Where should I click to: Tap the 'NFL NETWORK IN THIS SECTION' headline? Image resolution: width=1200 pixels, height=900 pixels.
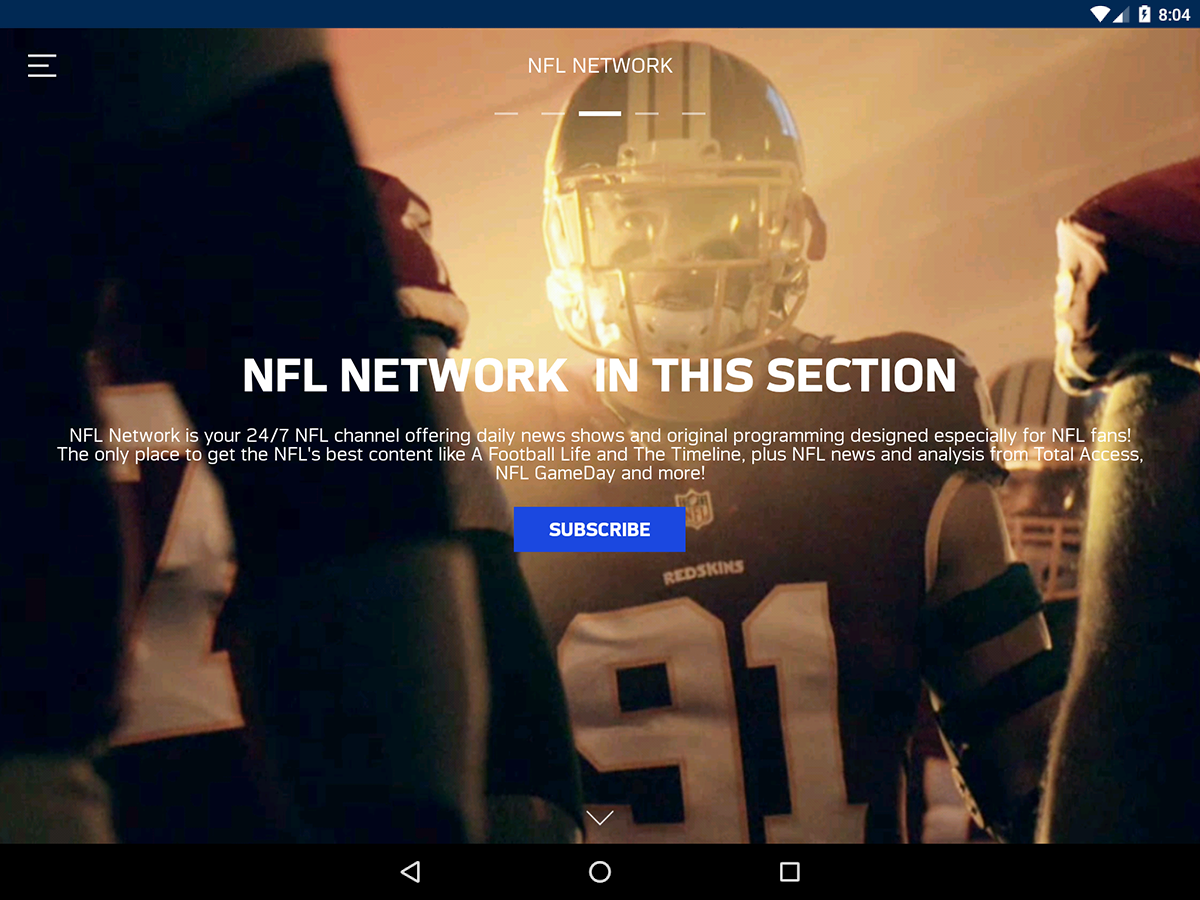(600, 375)
